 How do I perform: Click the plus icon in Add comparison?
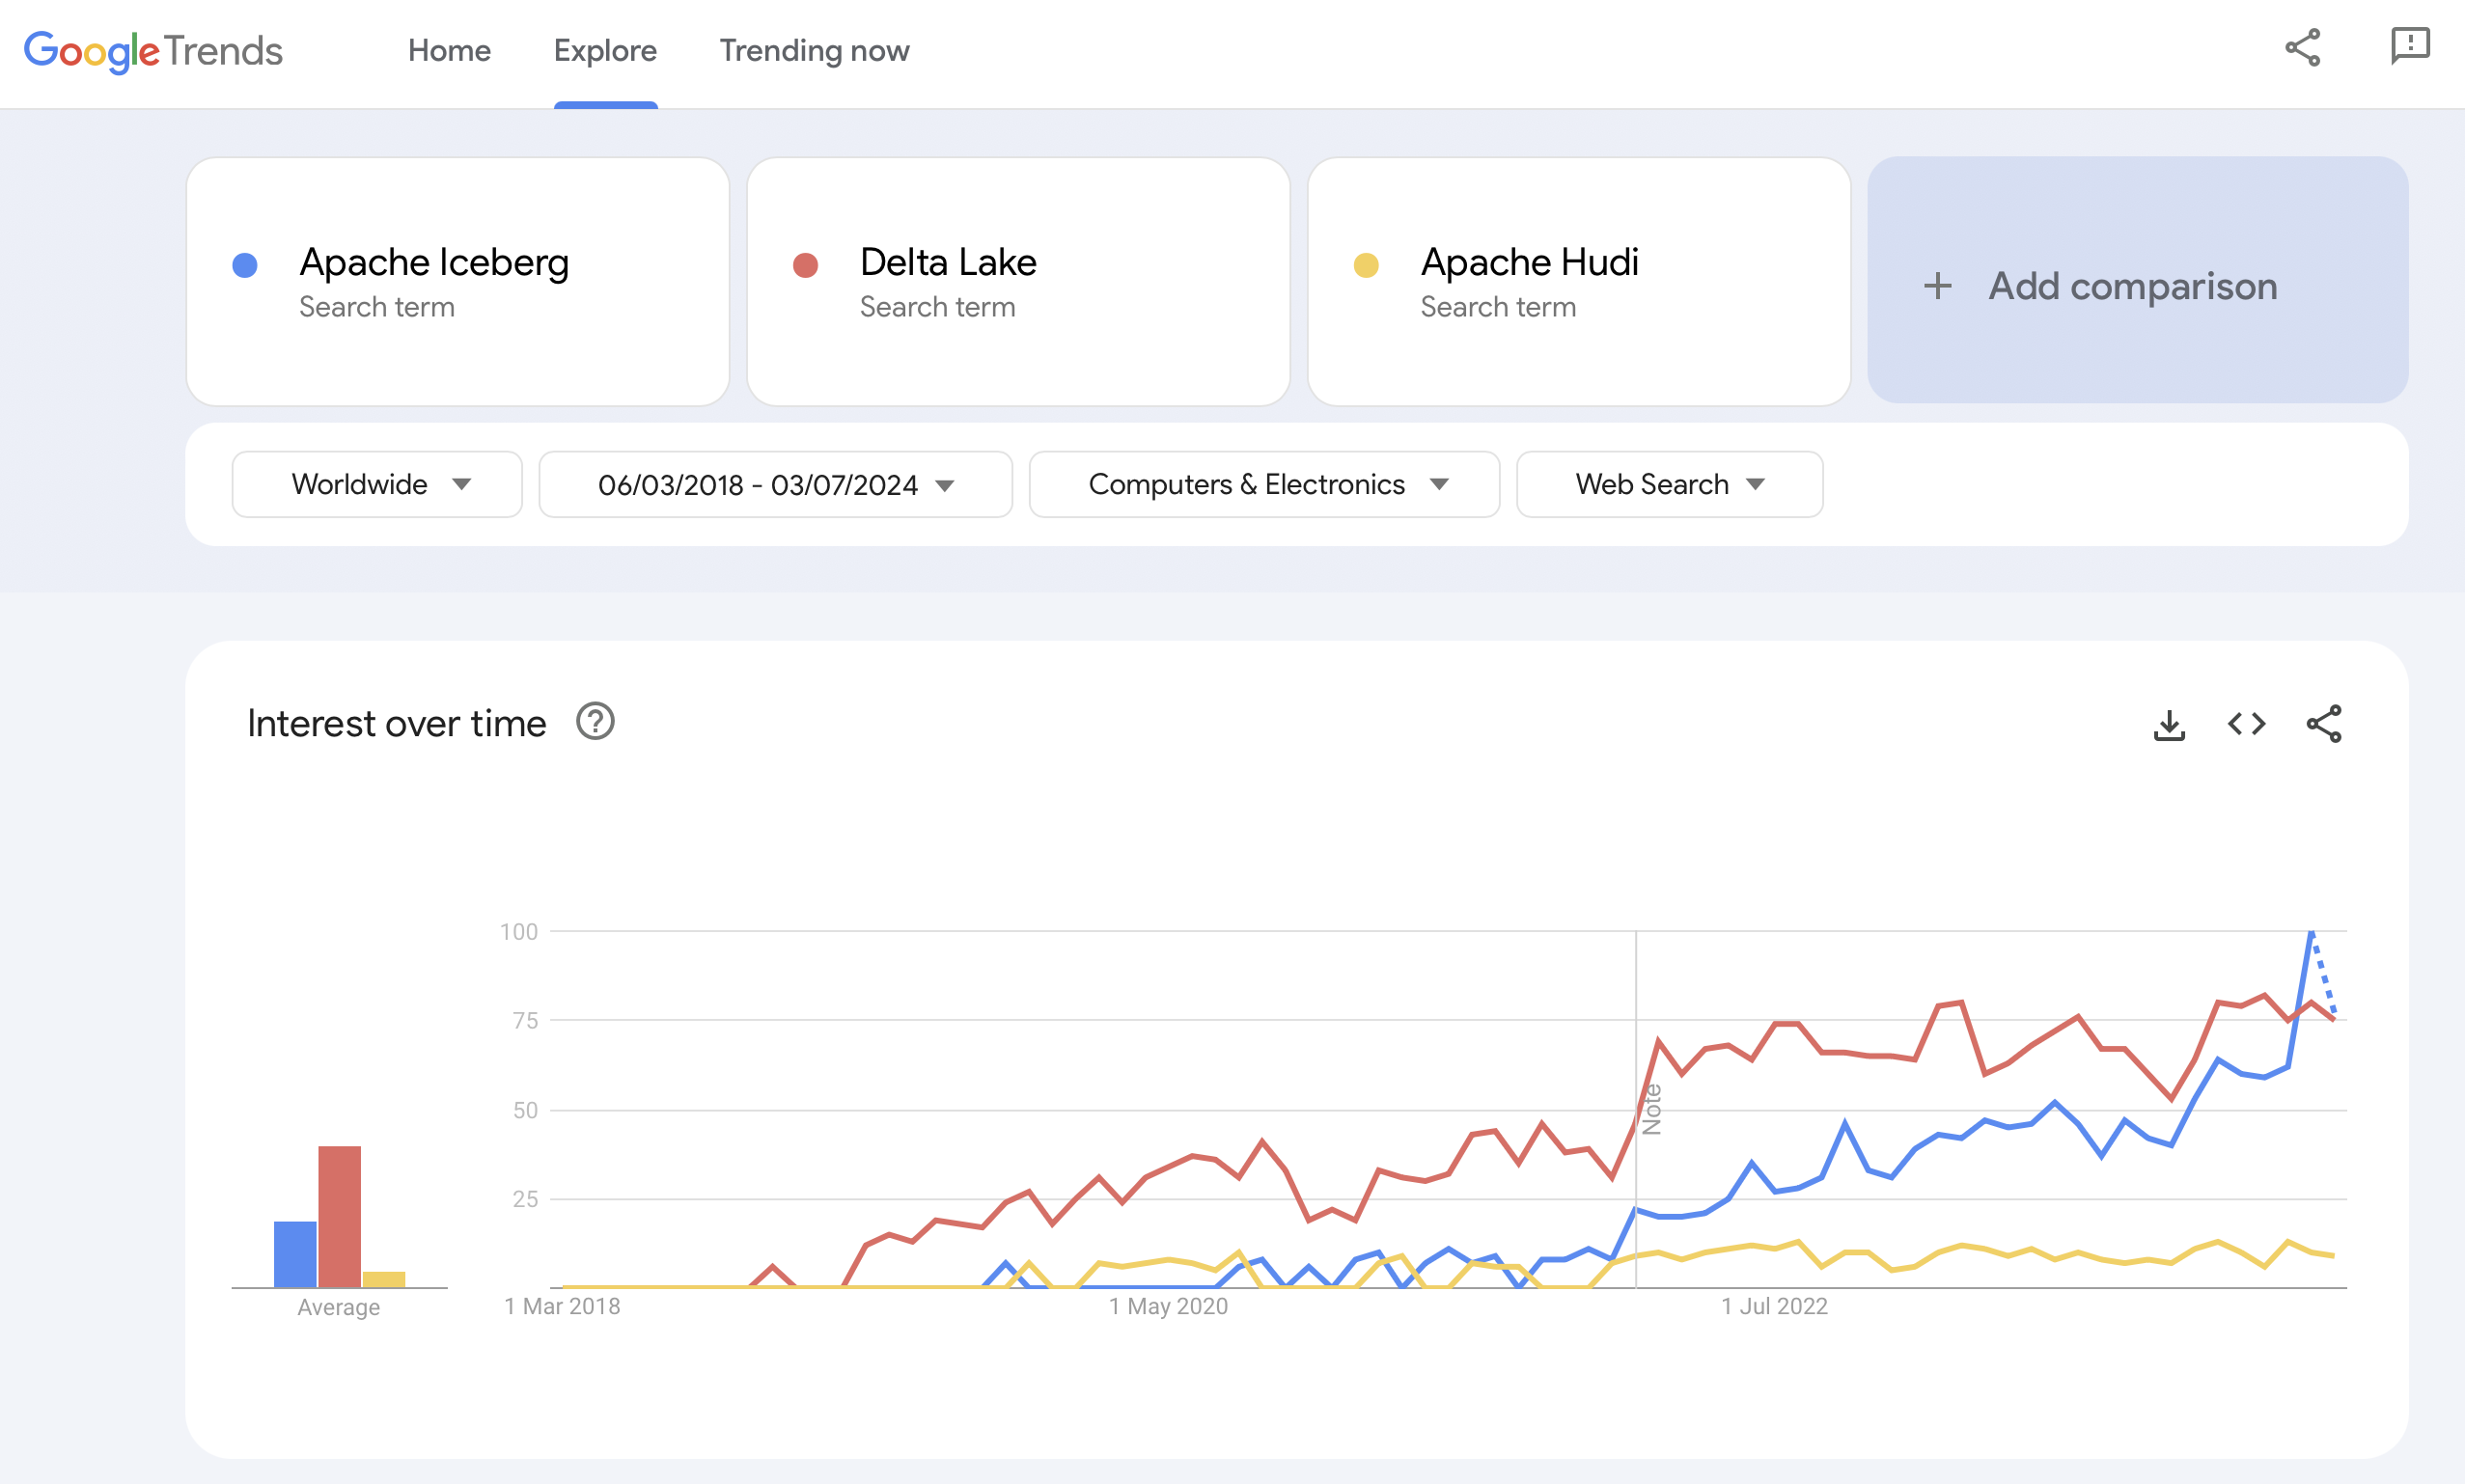[1938, 286]
